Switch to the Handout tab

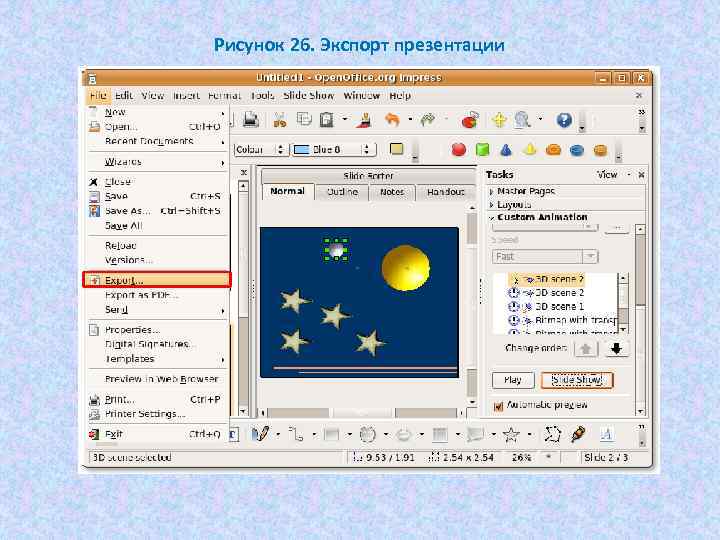click(445, 192)
